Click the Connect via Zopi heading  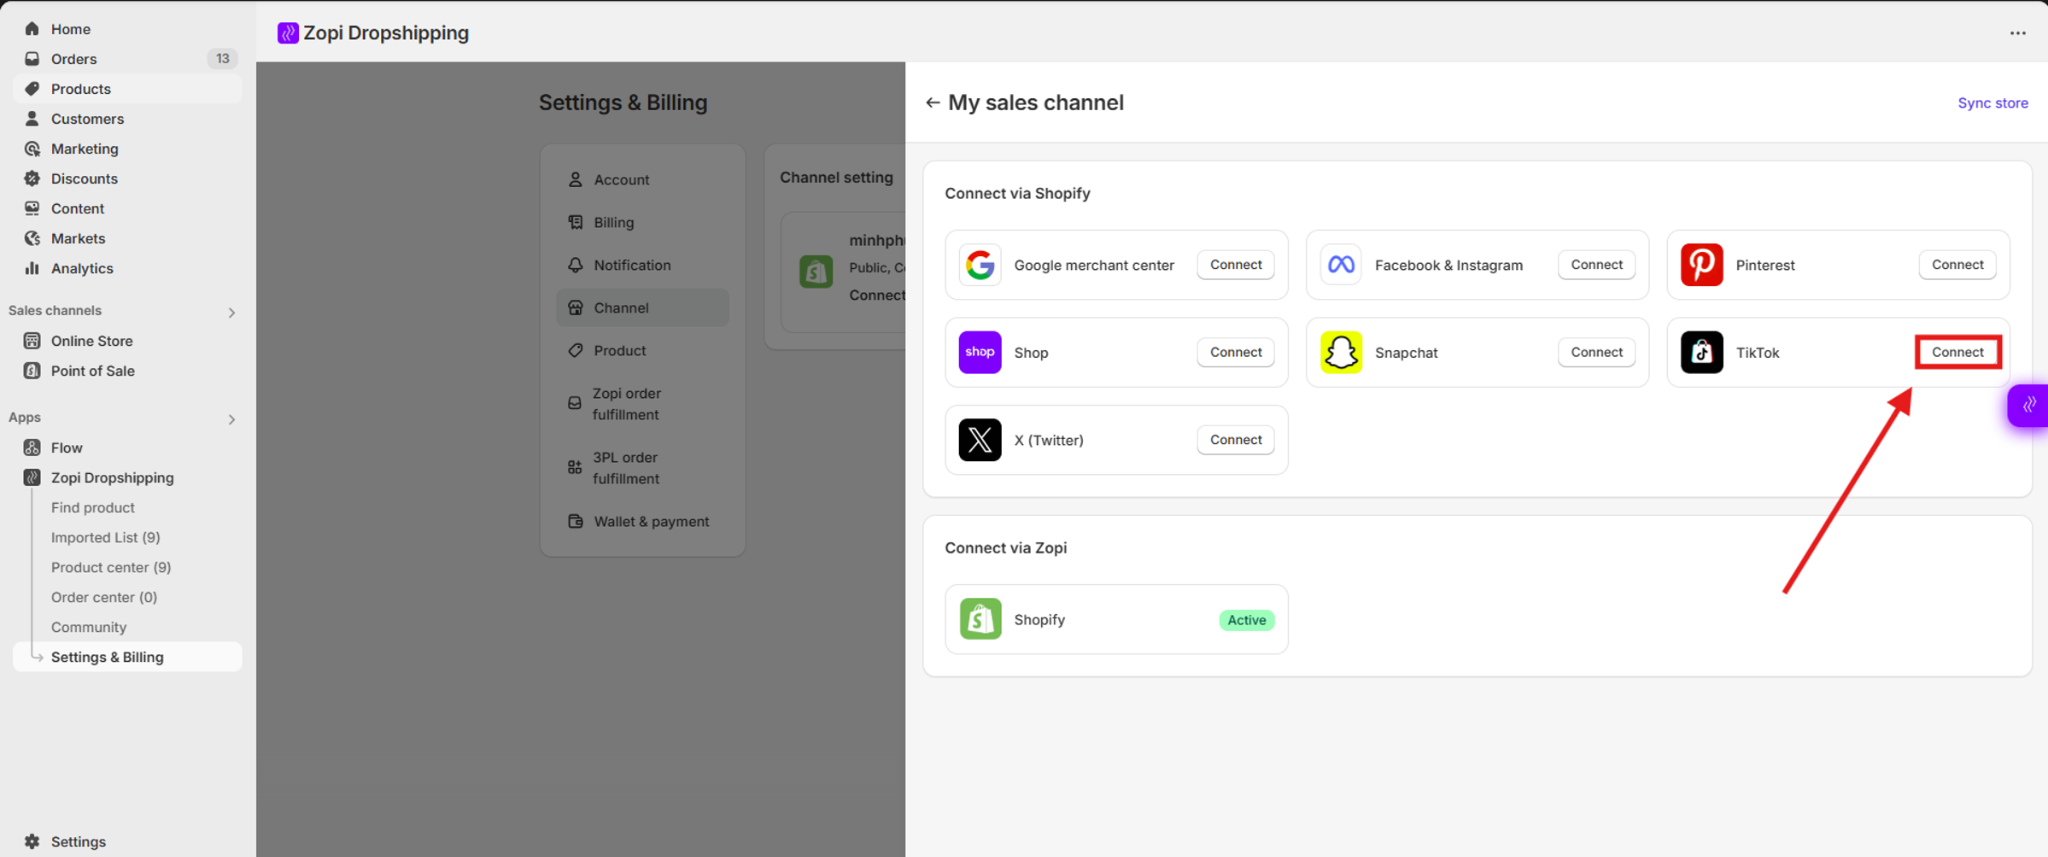point(1006,548)
